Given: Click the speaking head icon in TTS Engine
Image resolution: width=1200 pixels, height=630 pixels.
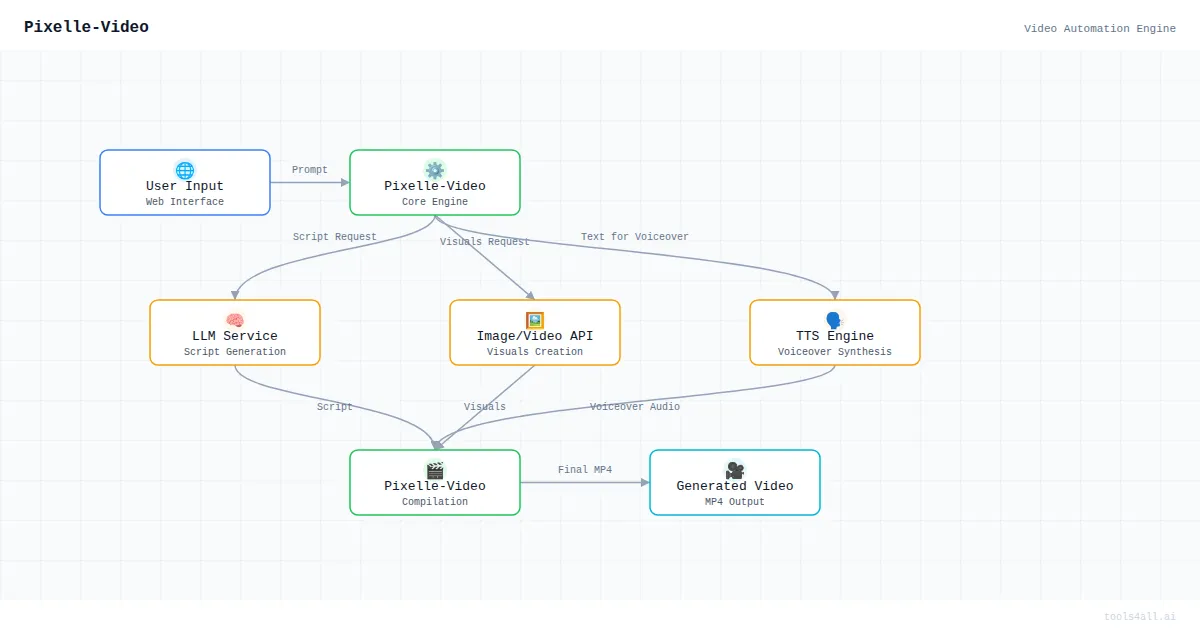Looking at the screenshot, I should [x=835, y=320].
